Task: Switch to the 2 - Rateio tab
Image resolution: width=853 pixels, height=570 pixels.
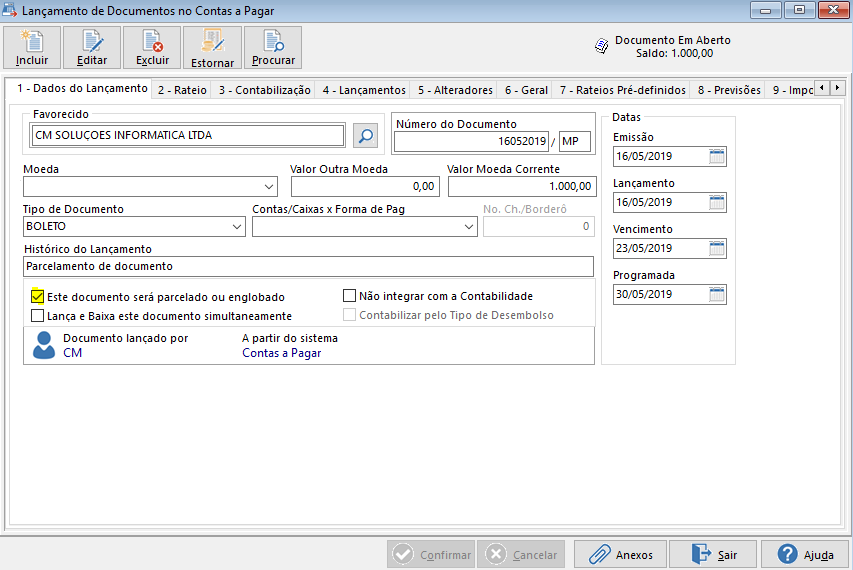Action: click(182, 90)
